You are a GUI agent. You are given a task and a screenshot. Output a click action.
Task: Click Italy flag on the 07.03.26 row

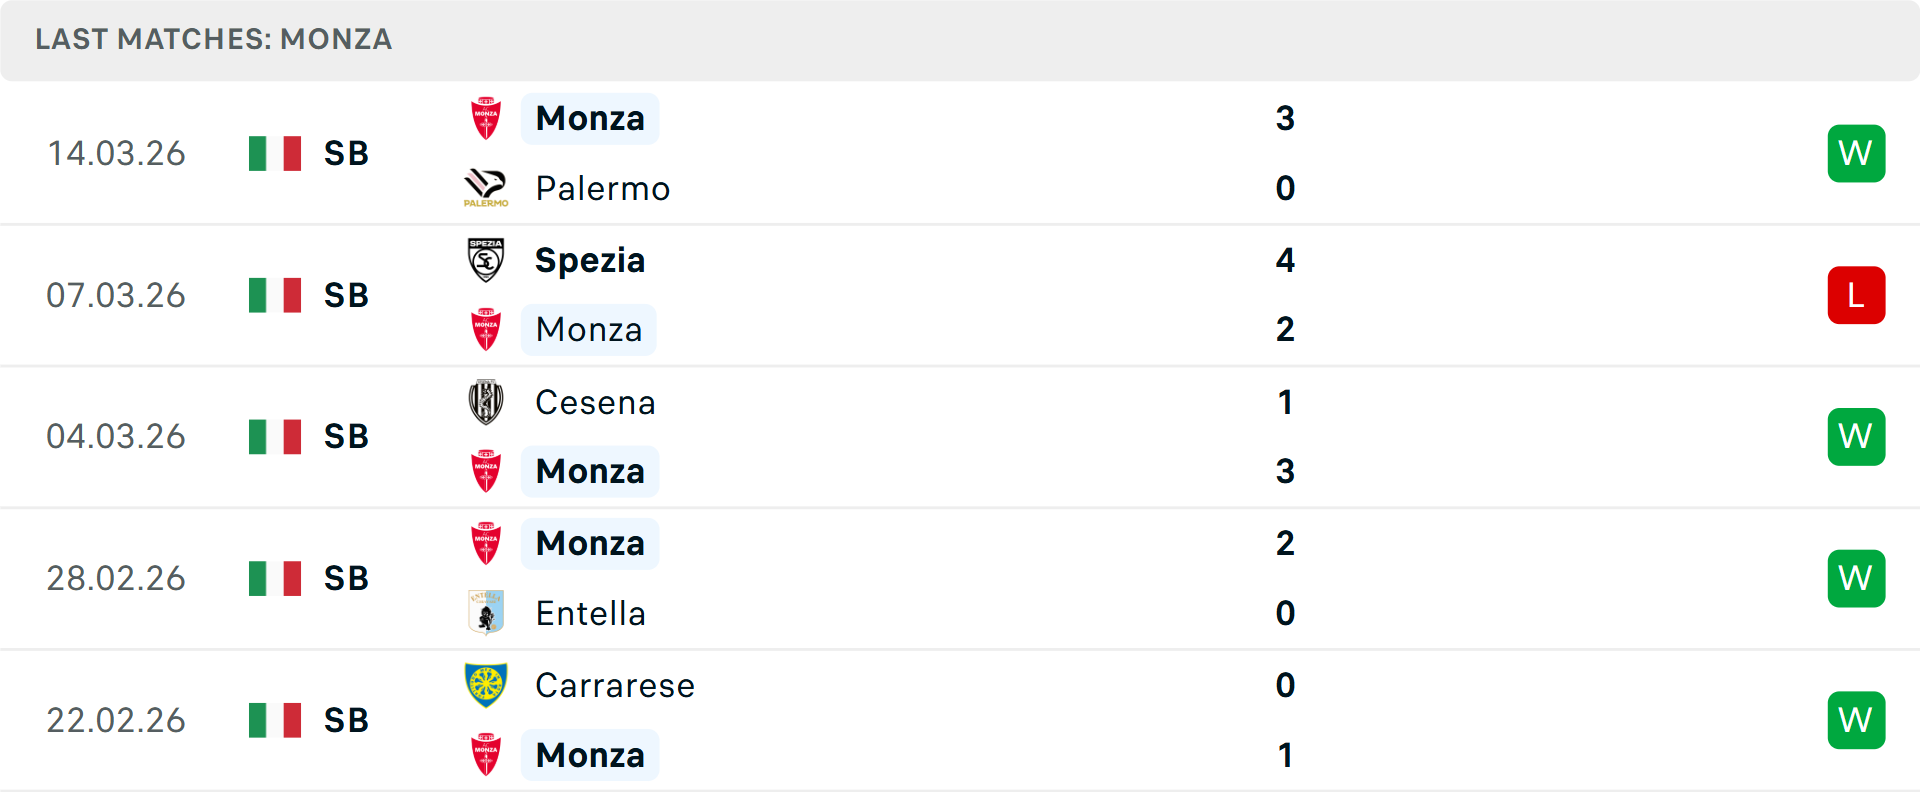[x=275, y=295]
